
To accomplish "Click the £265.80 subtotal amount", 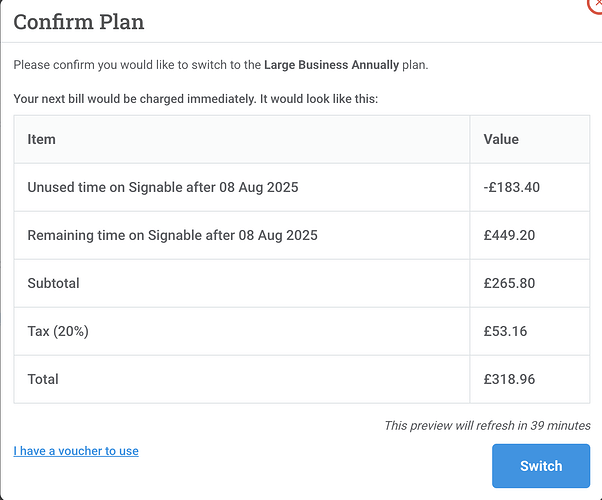I will 509,283.
